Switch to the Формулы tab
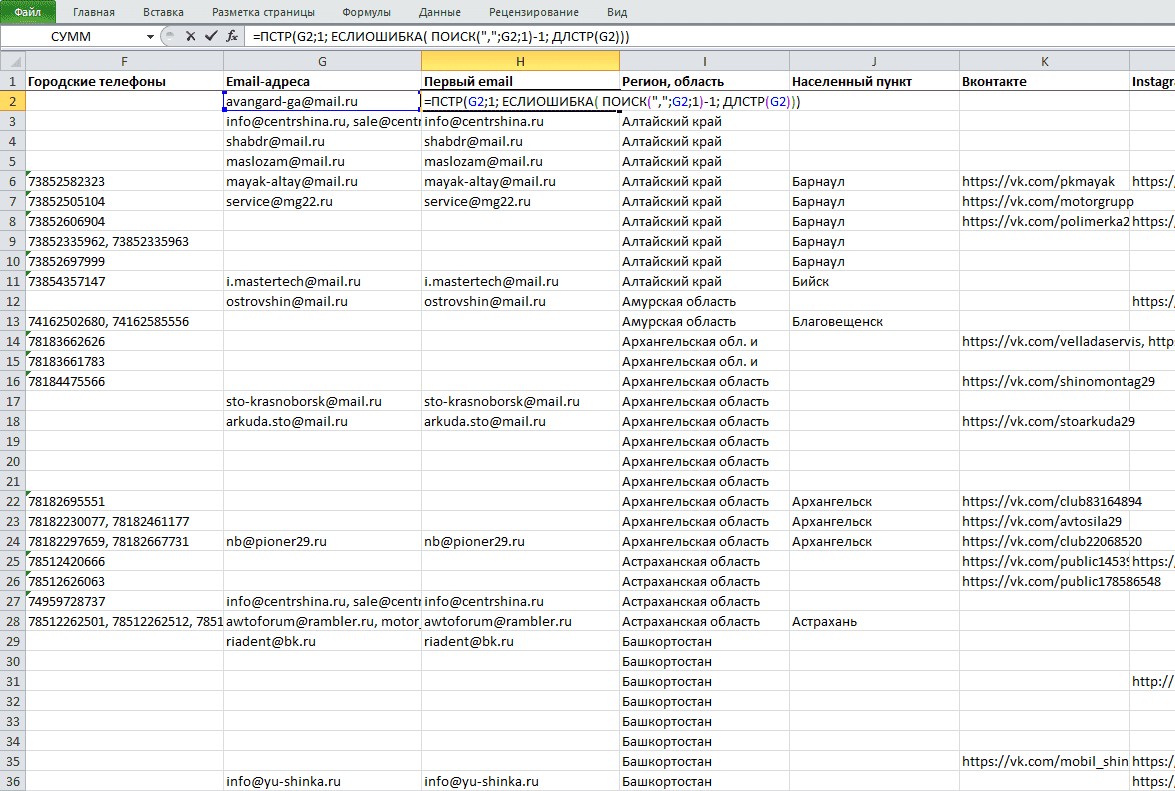1175x791 pixels. tap(366, 12)
